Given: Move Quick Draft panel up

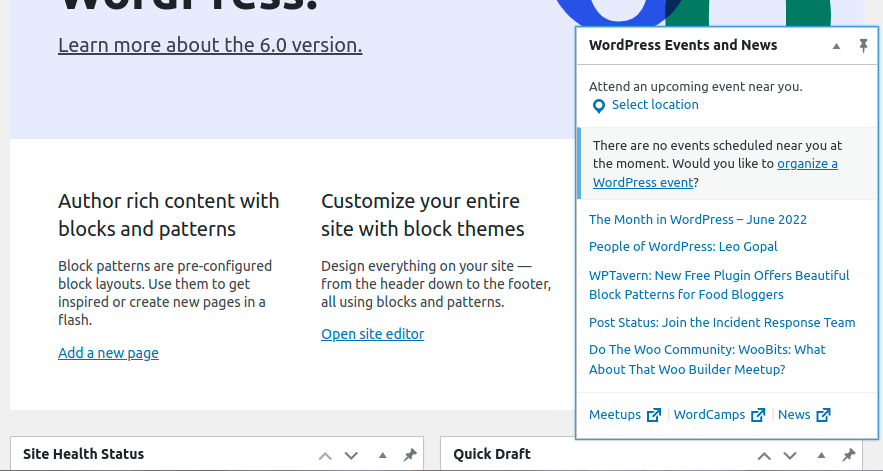Looking at the screenshot, I should coord(764,455).
